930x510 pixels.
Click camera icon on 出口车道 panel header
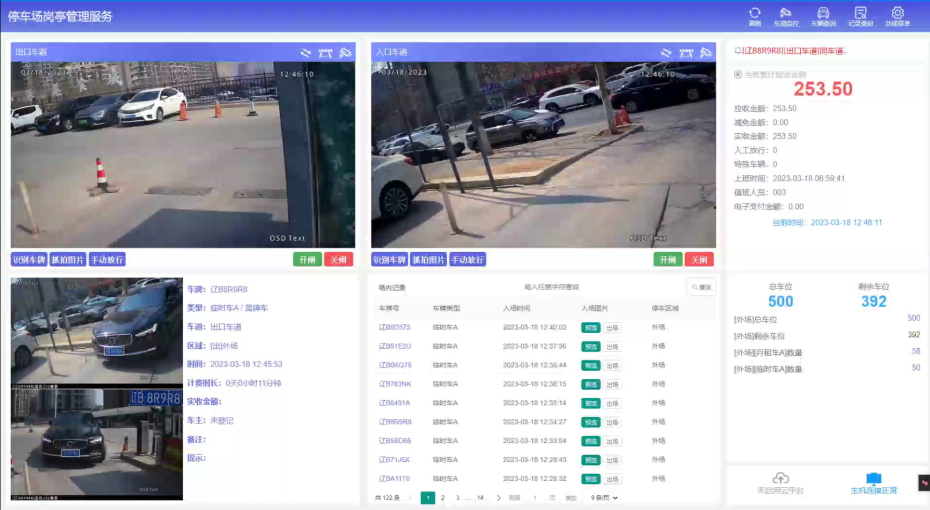coord(345,52)
